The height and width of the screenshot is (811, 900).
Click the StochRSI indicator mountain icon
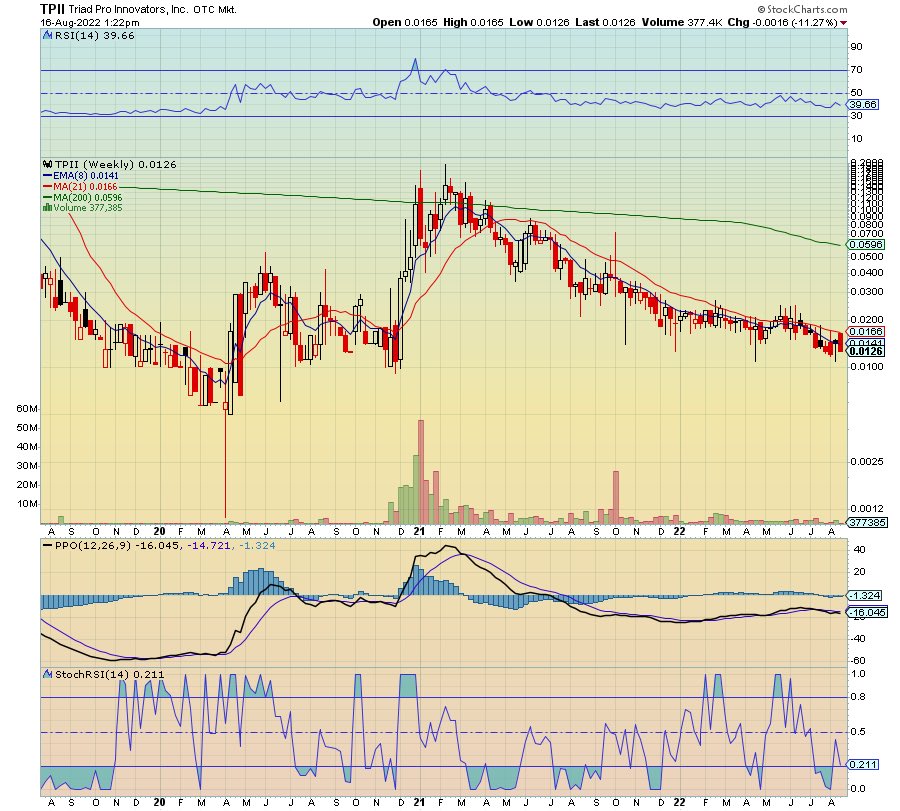click(48, 674)
